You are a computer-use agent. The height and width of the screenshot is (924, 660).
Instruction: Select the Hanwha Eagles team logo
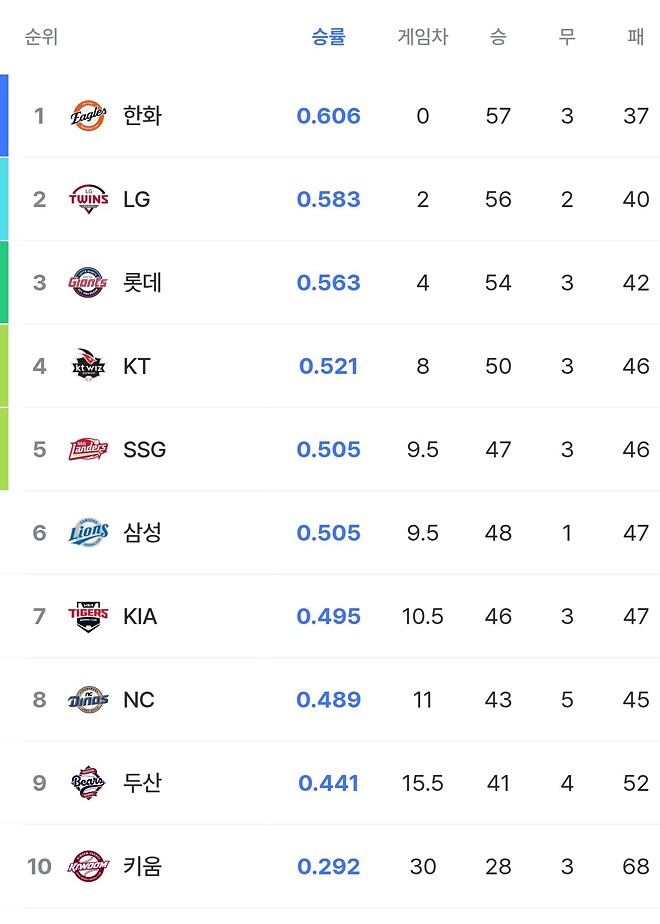(90, 115)
